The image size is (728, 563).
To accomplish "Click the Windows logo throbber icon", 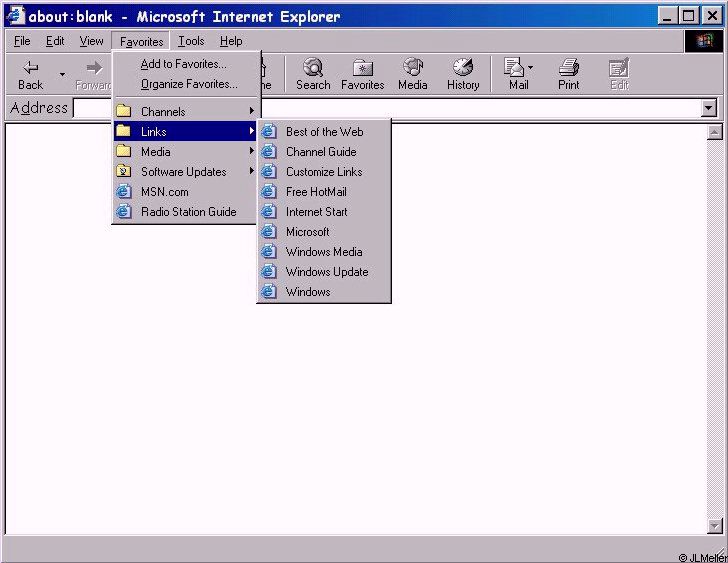I will pyautogui.click(x=704, y=41).
